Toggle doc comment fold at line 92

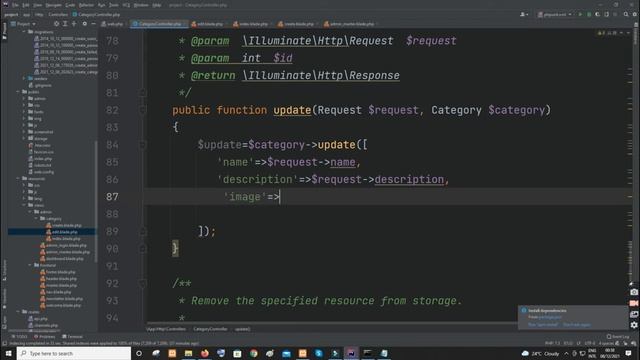[x=142, y=283]
